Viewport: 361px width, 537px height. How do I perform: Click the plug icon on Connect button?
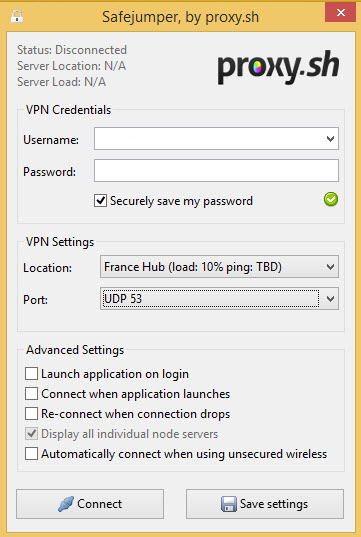click(66, 504)
